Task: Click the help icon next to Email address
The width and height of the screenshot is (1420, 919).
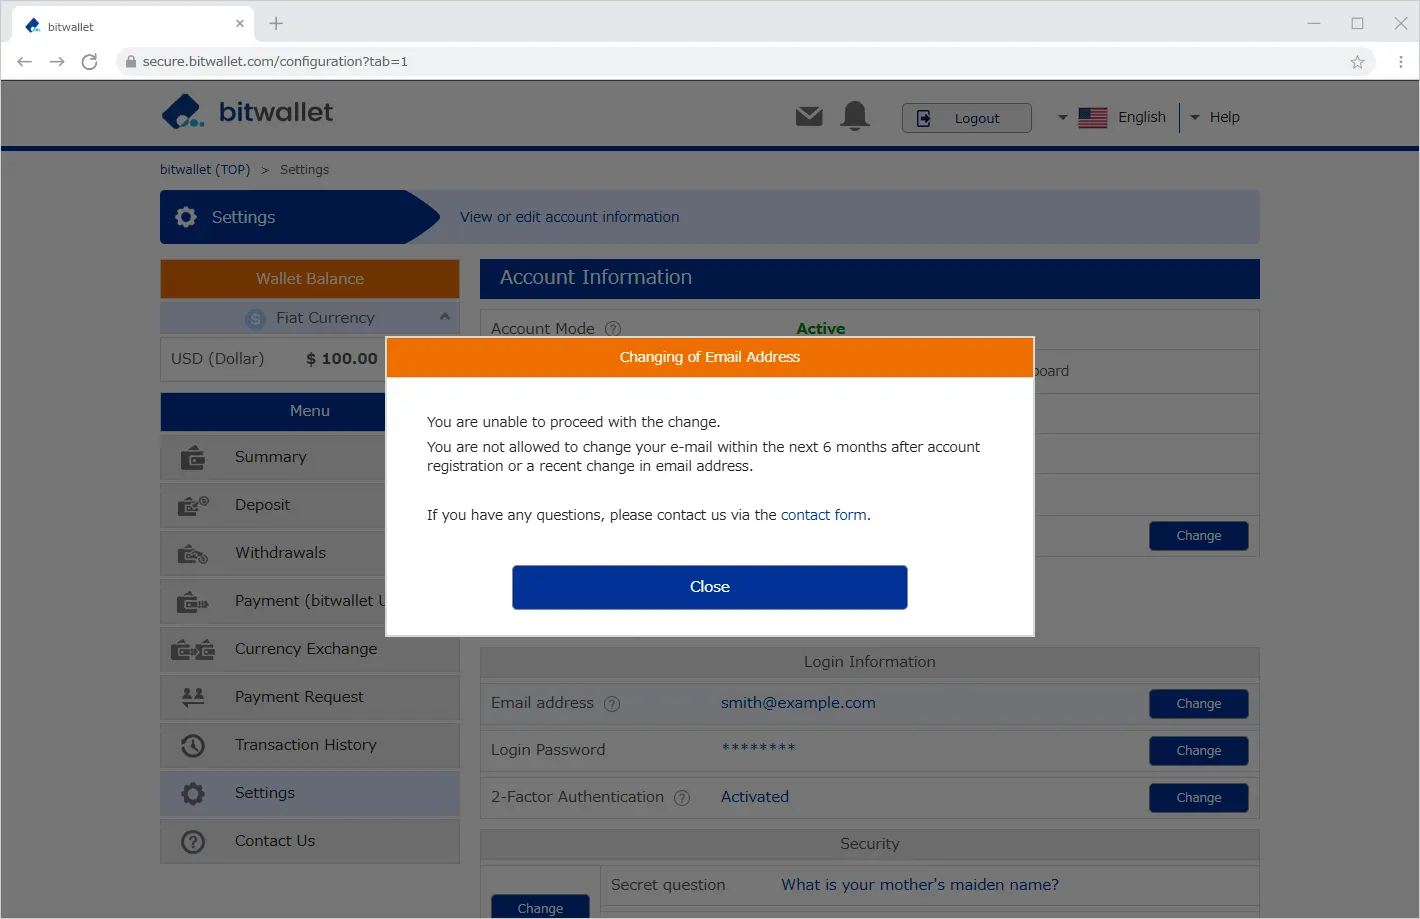Action: pyautogui.click(x=612, y=704)
